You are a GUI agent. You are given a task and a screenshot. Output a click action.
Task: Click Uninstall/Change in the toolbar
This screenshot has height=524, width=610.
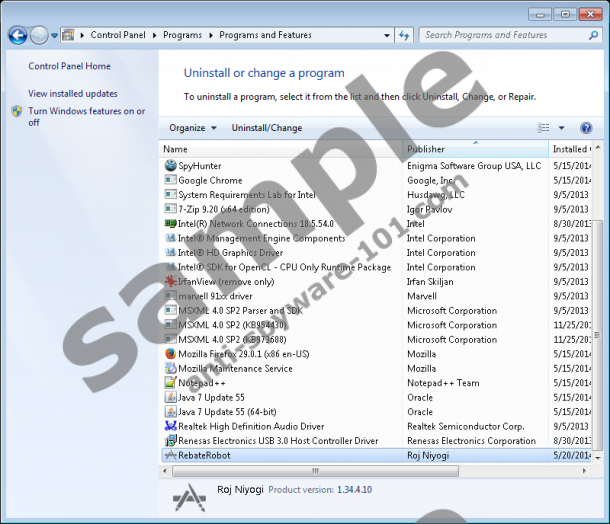pyautogui.click(x=267, y=128)
